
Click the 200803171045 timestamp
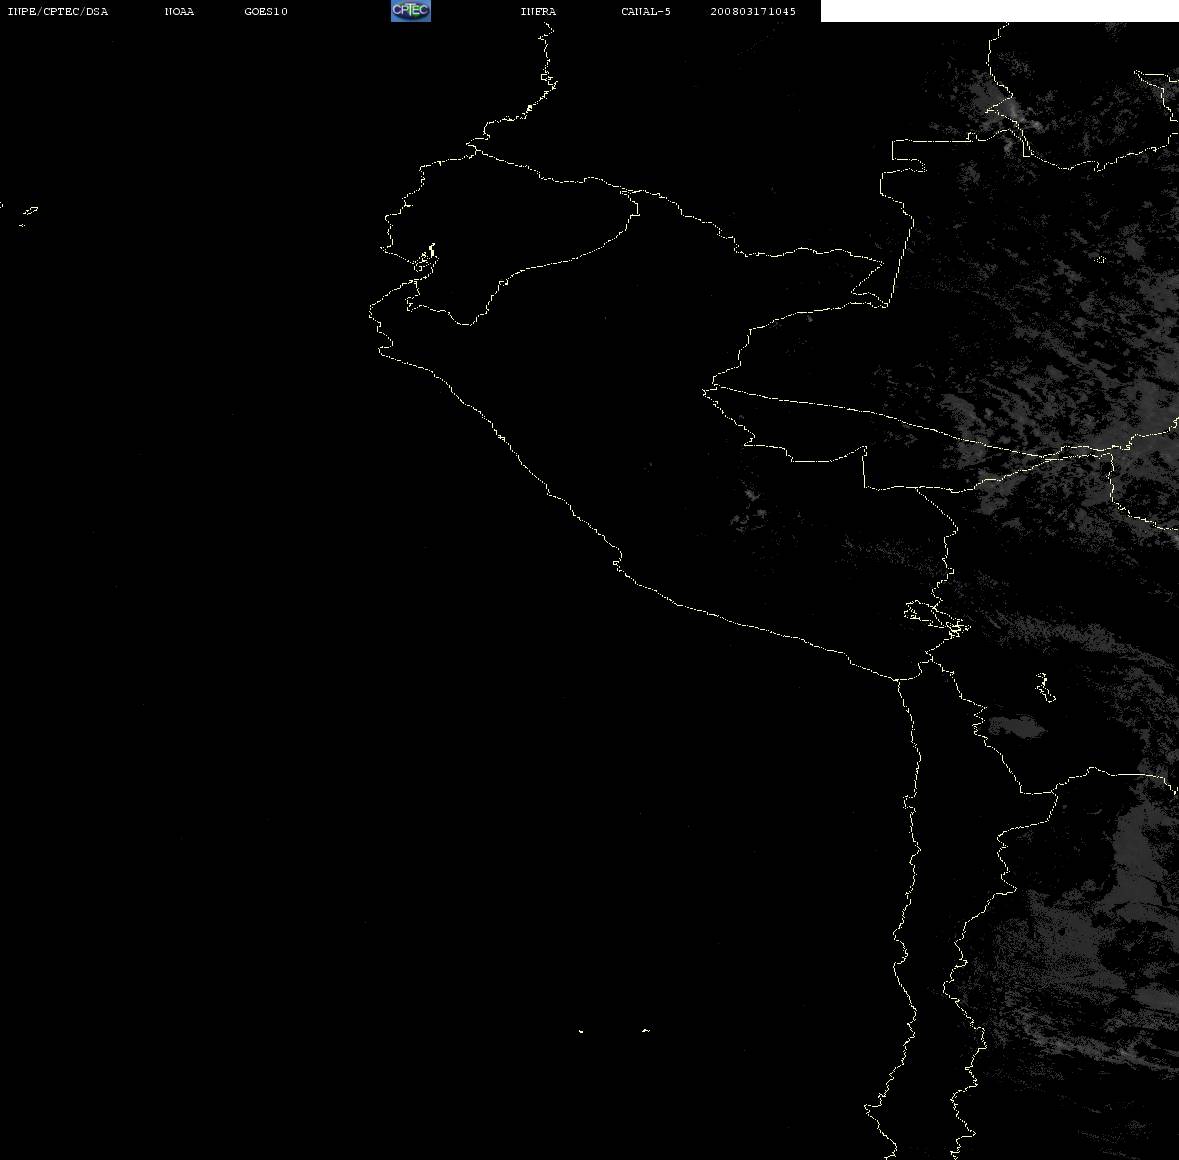pyautogui.click(x=753, y=11)
